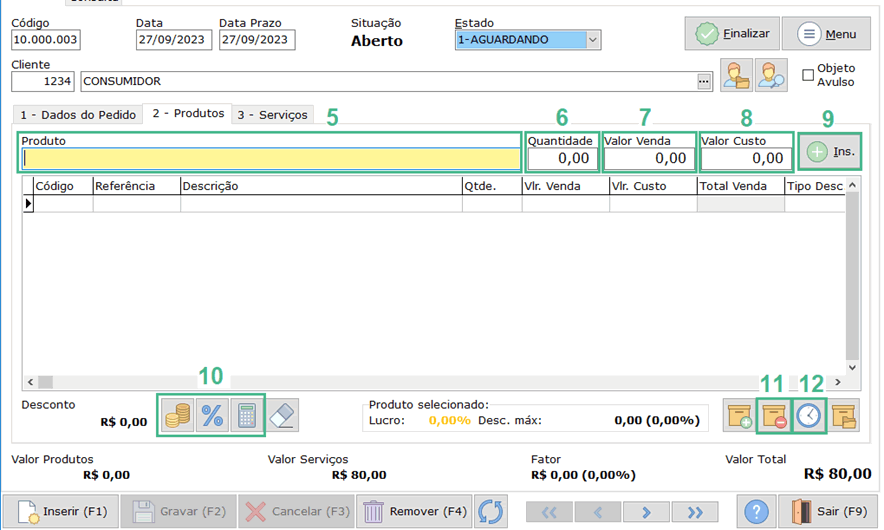Select the 2 - Produtos tab
884x530 pixels.
click(x=188, y=113)
